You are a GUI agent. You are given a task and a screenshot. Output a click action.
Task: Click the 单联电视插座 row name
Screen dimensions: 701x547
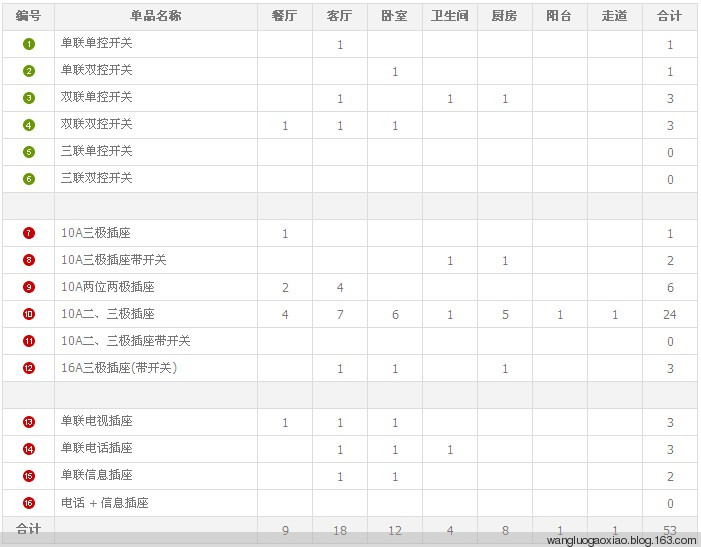point(97,421)
